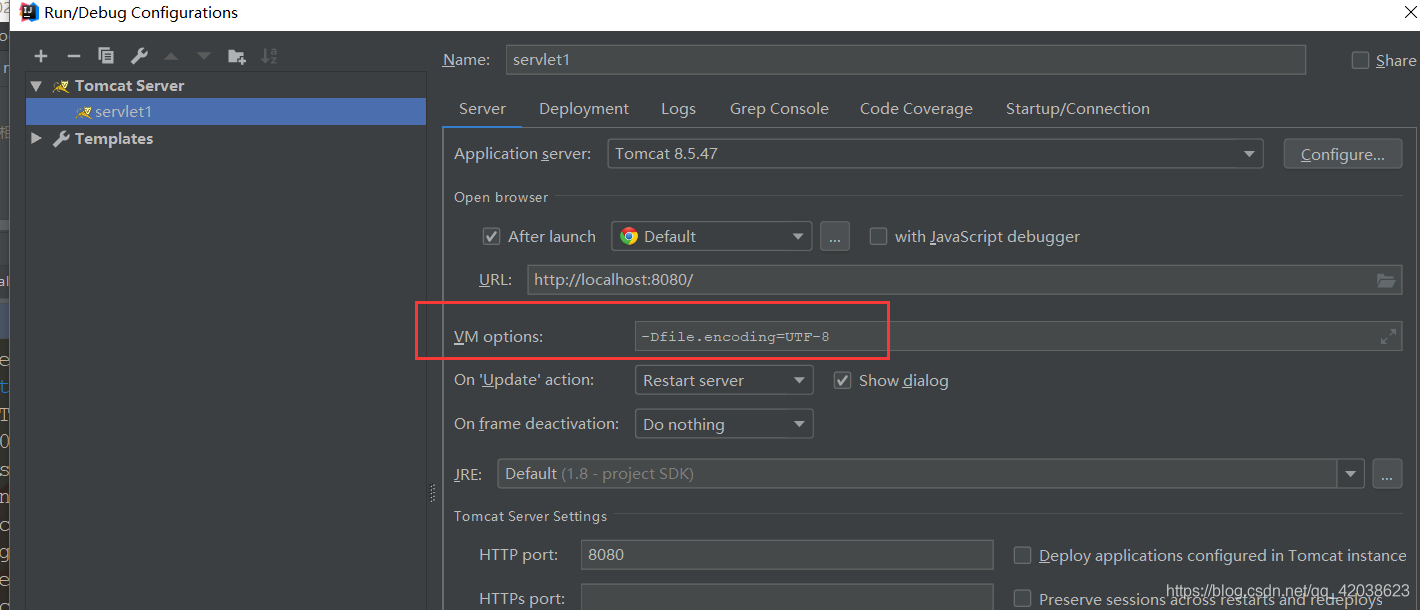
Task: Open the Logs tab
Action: pyautogui.click(x=678, y=109)
